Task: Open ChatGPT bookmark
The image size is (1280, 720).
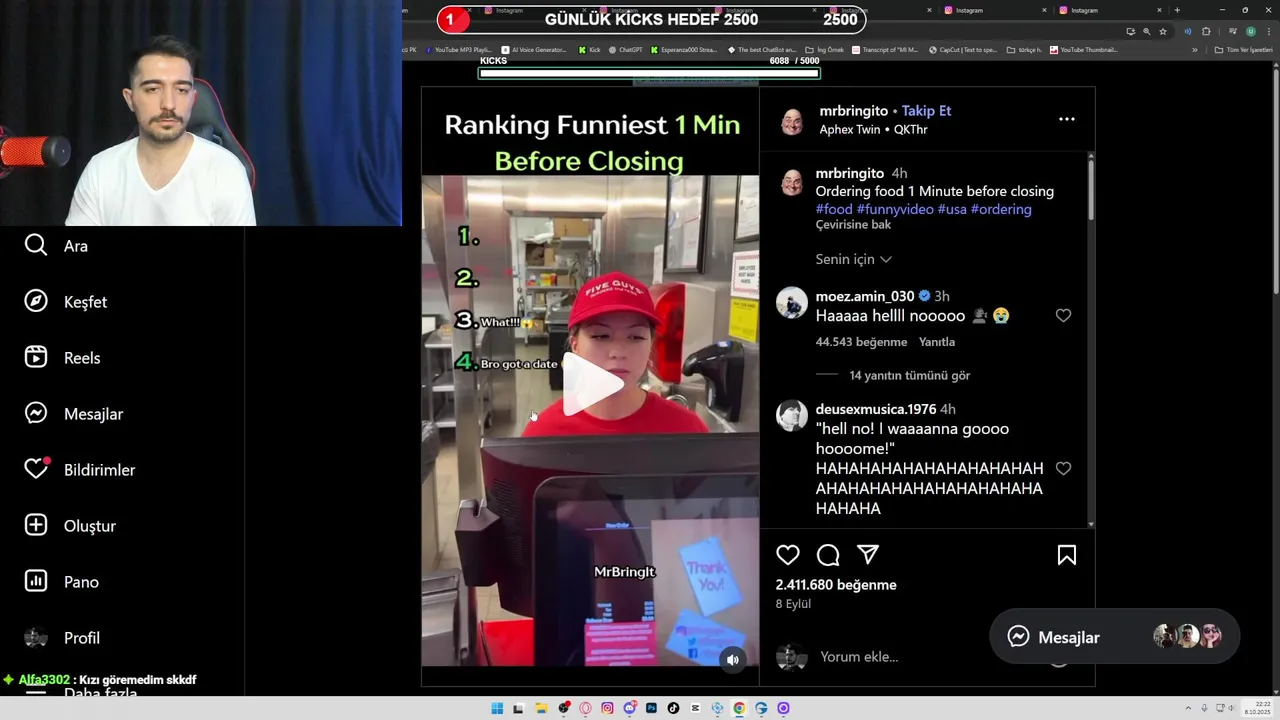Action: coord(626,49)
